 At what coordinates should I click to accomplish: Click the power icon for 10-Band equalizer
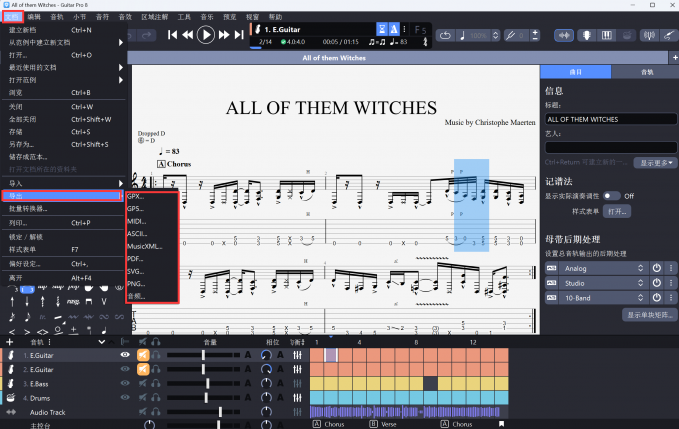[657, 298]
